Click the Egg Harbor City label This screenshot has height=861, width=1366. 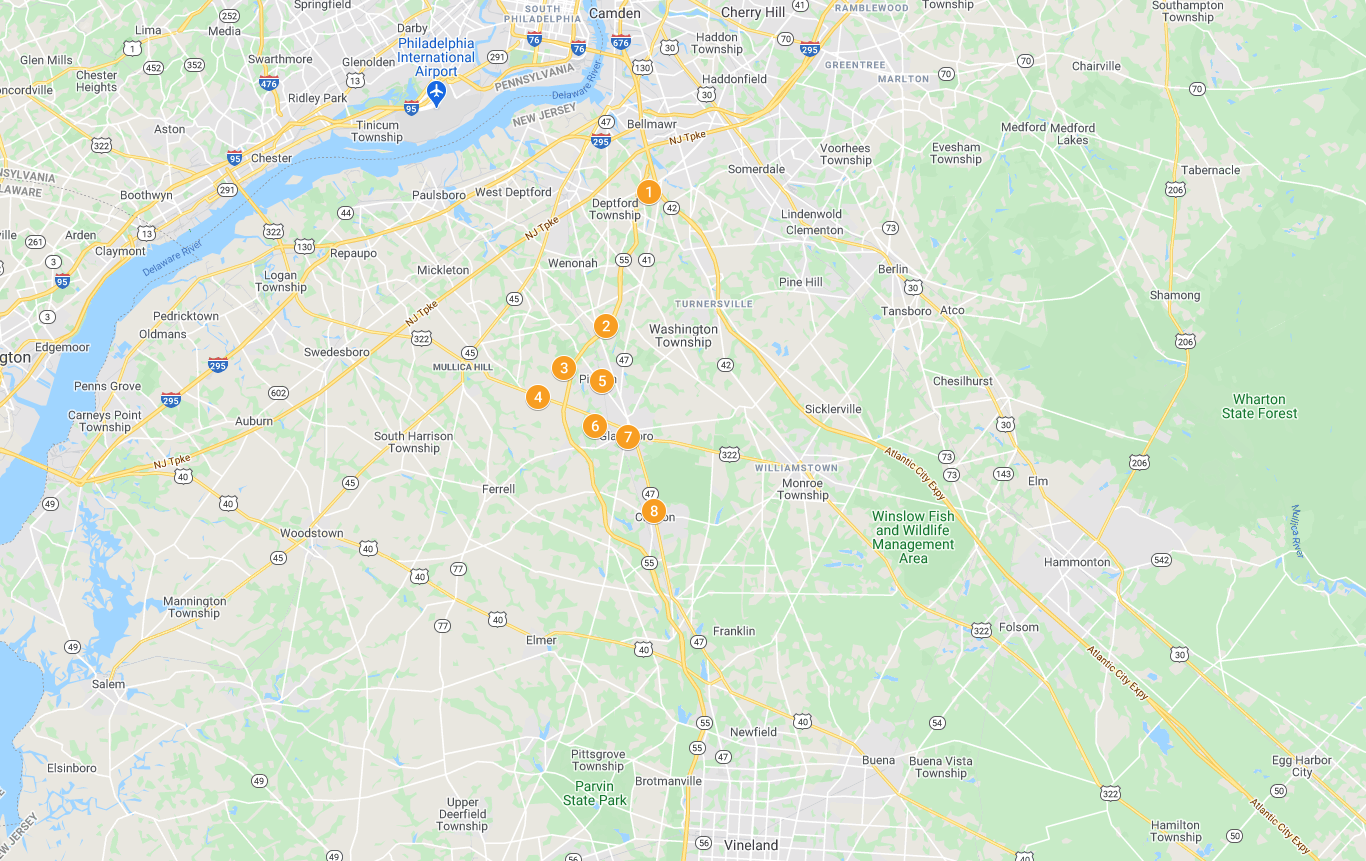[x=1302, y=766]
